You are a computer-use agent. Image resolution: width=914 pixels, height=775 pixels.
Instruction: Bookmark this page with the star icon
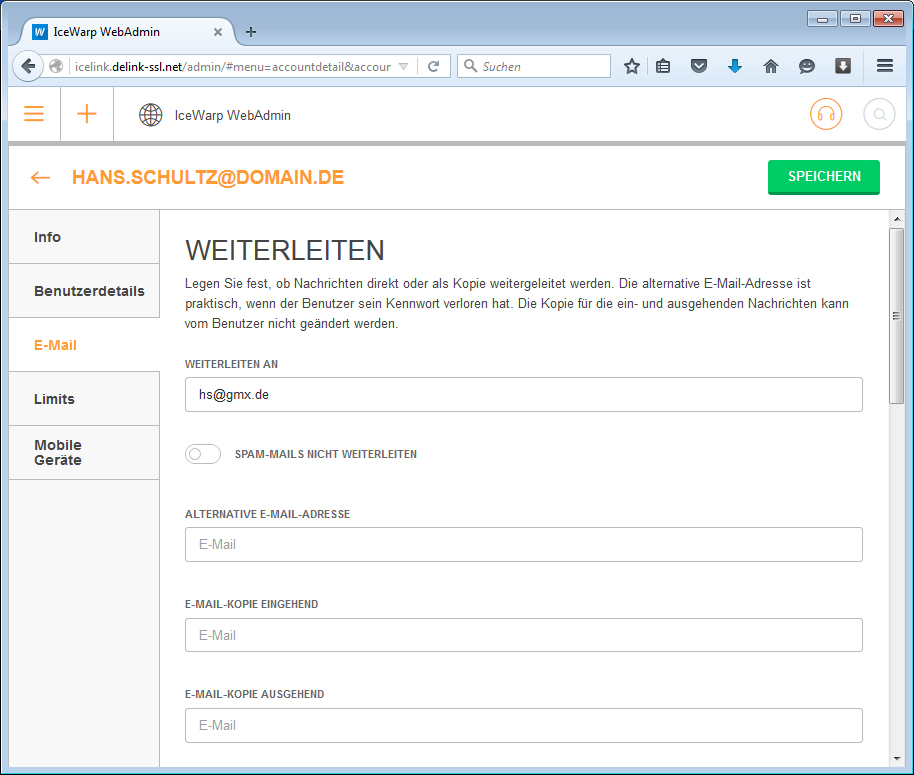tap(632, 66)
